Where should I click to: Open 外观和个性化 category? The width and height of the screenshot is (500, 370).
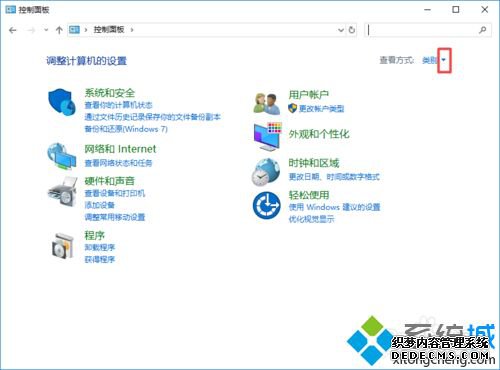coord(319,134)
